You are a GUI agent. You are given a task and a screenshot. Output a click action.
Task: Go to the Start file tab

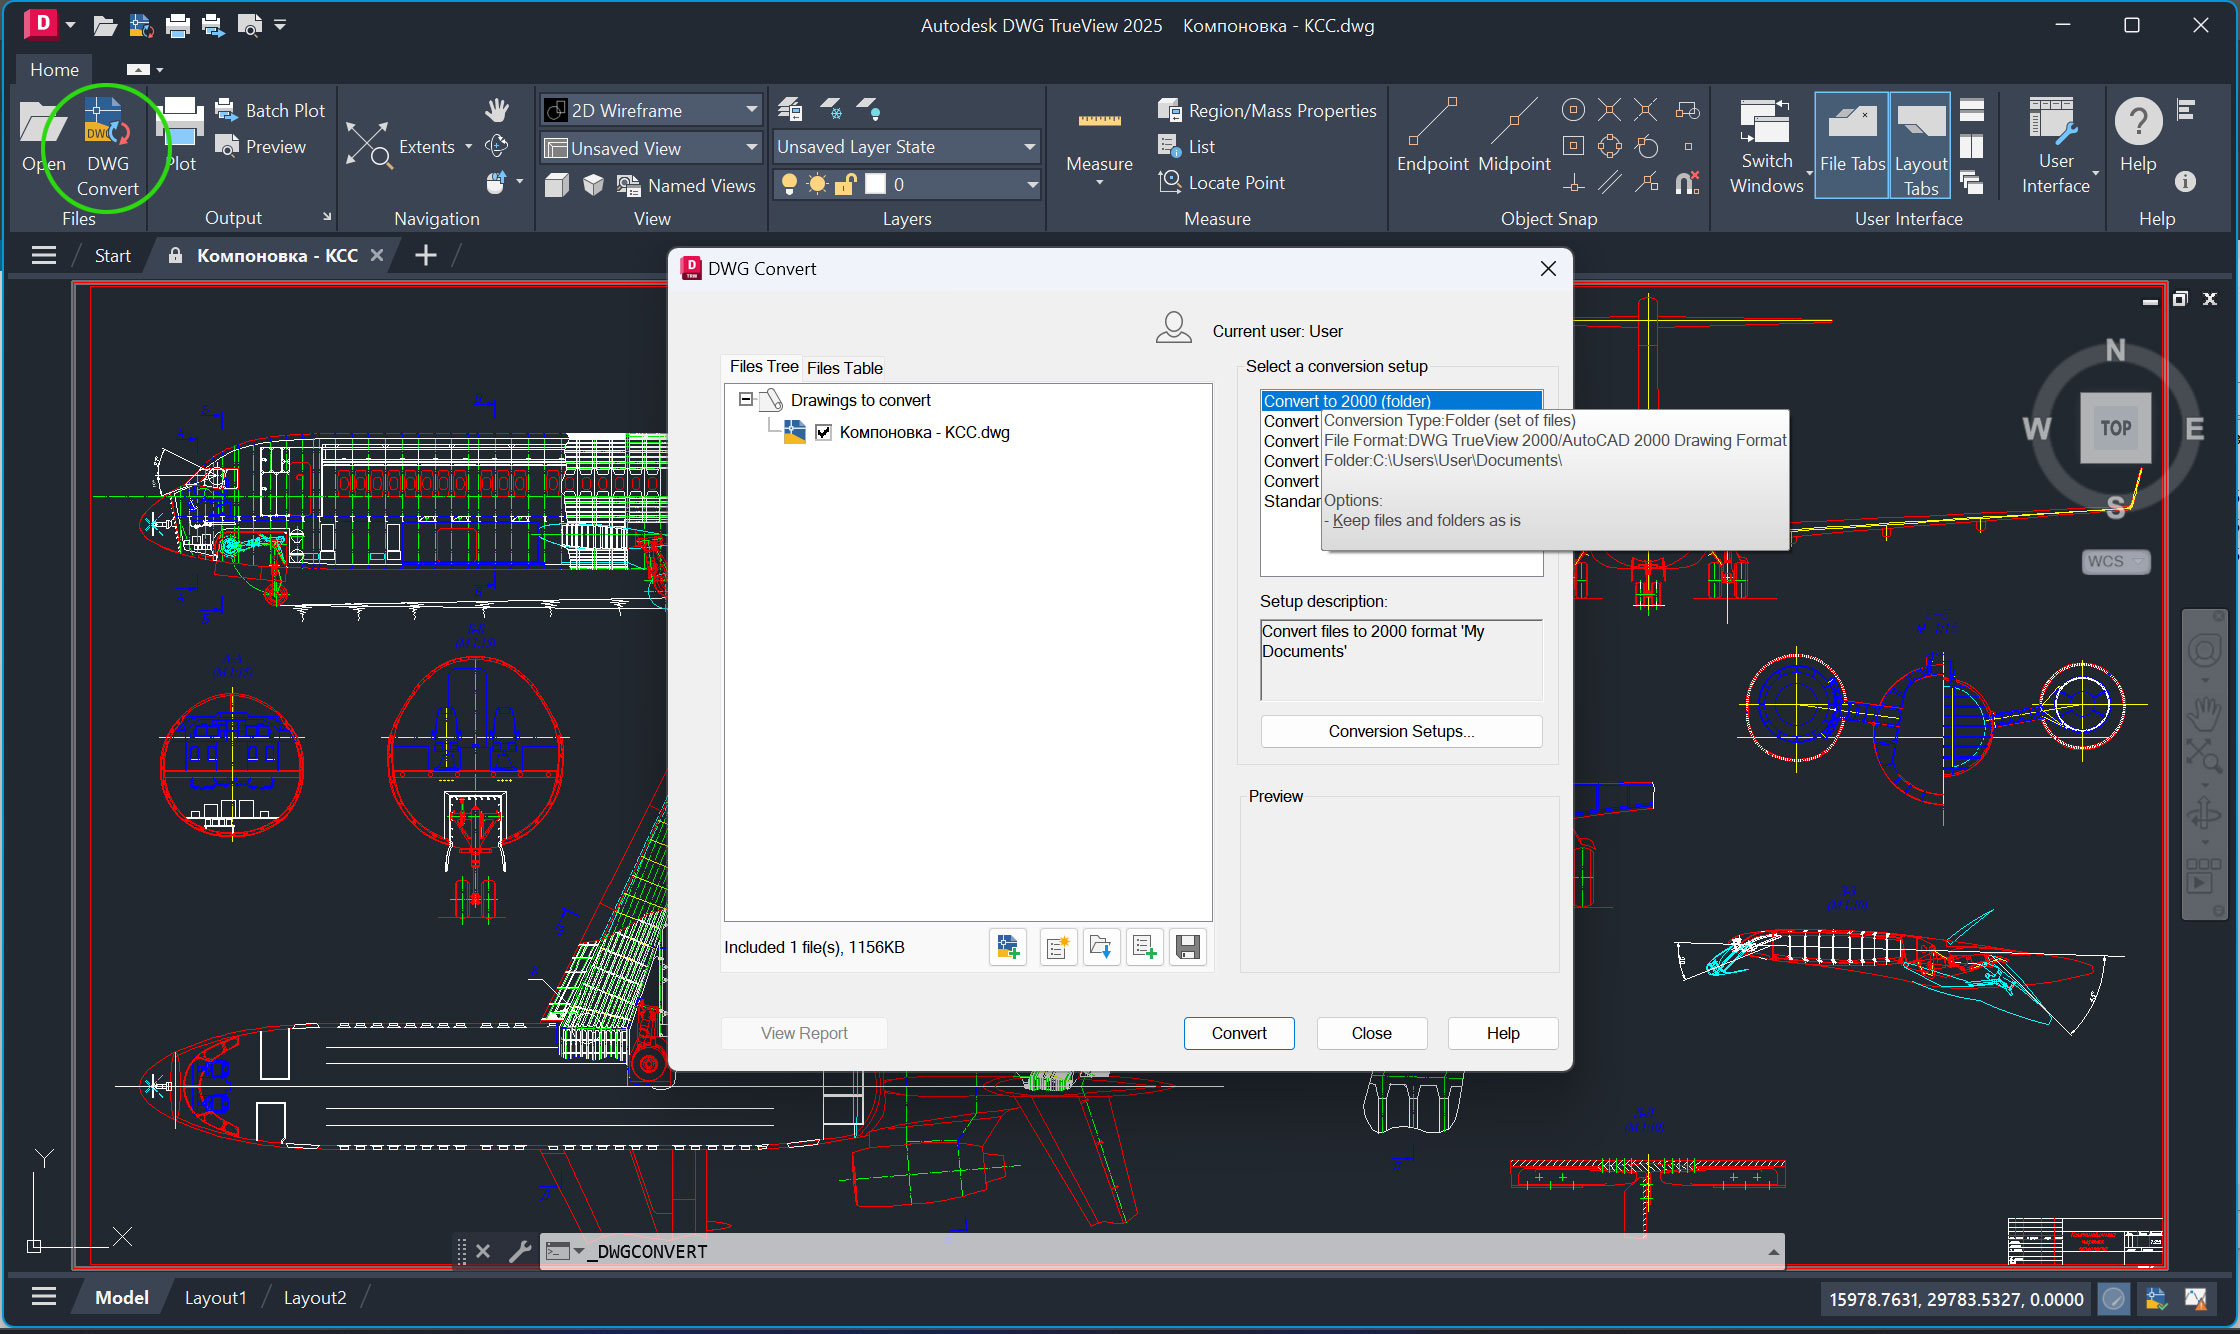(x=112, y=255)
